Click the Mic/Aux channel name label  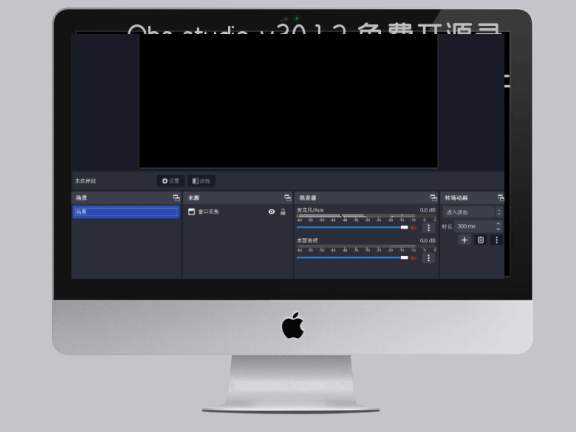click(x=310, y=210)
